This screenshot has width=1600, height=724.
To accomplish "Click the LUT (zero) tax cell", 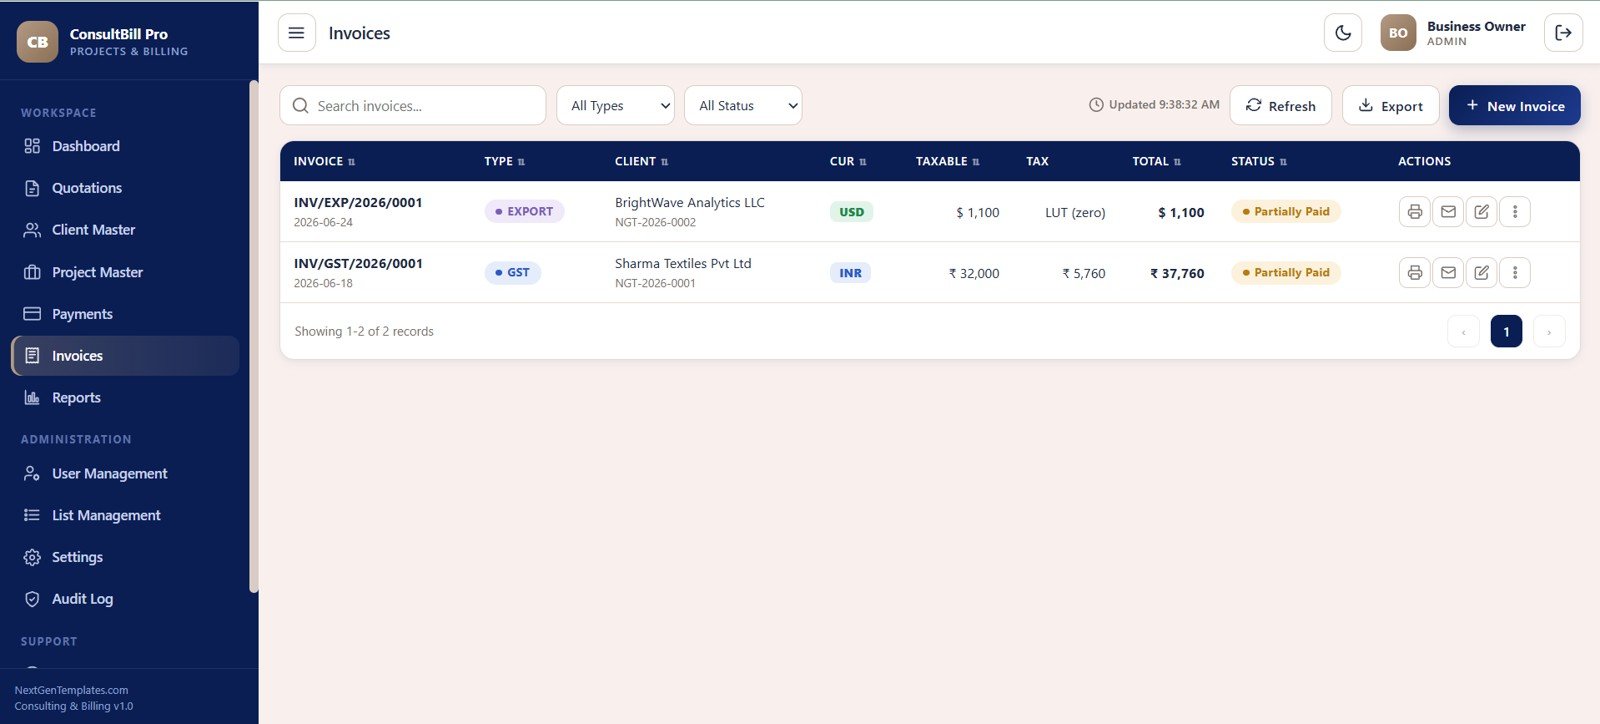I will pyautogui.click(x=1075, y=213).
